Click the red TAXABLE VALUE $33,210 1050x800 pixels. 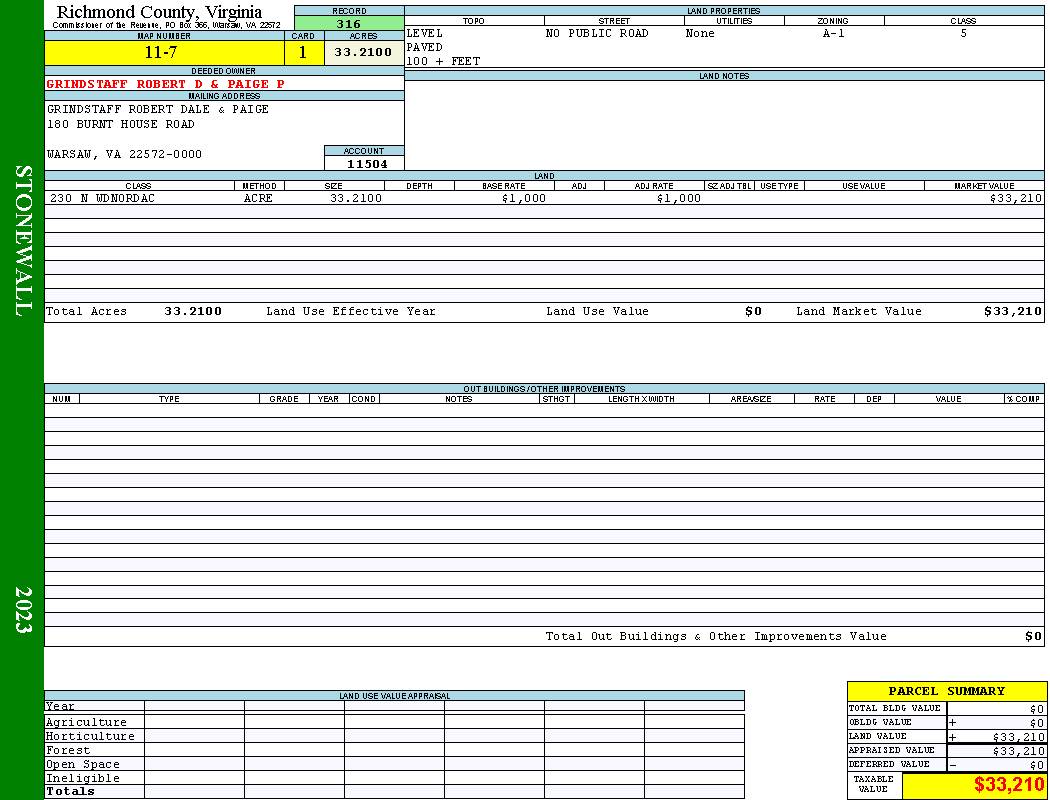(1008, 785)
